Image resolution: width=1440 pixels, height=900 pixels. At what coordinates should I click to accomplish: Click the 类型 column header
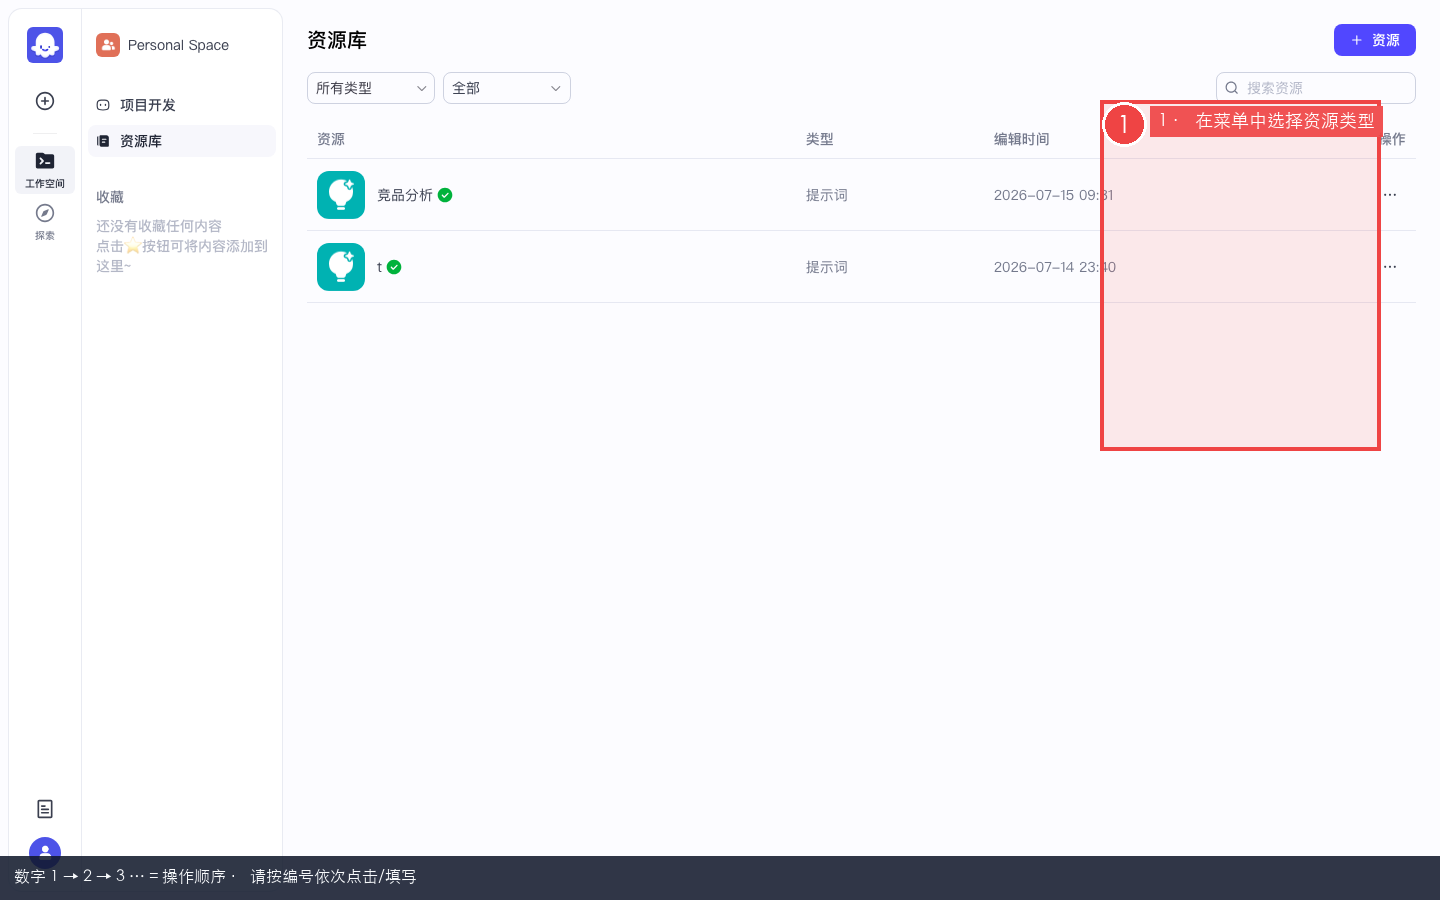[x=820, y=139]
